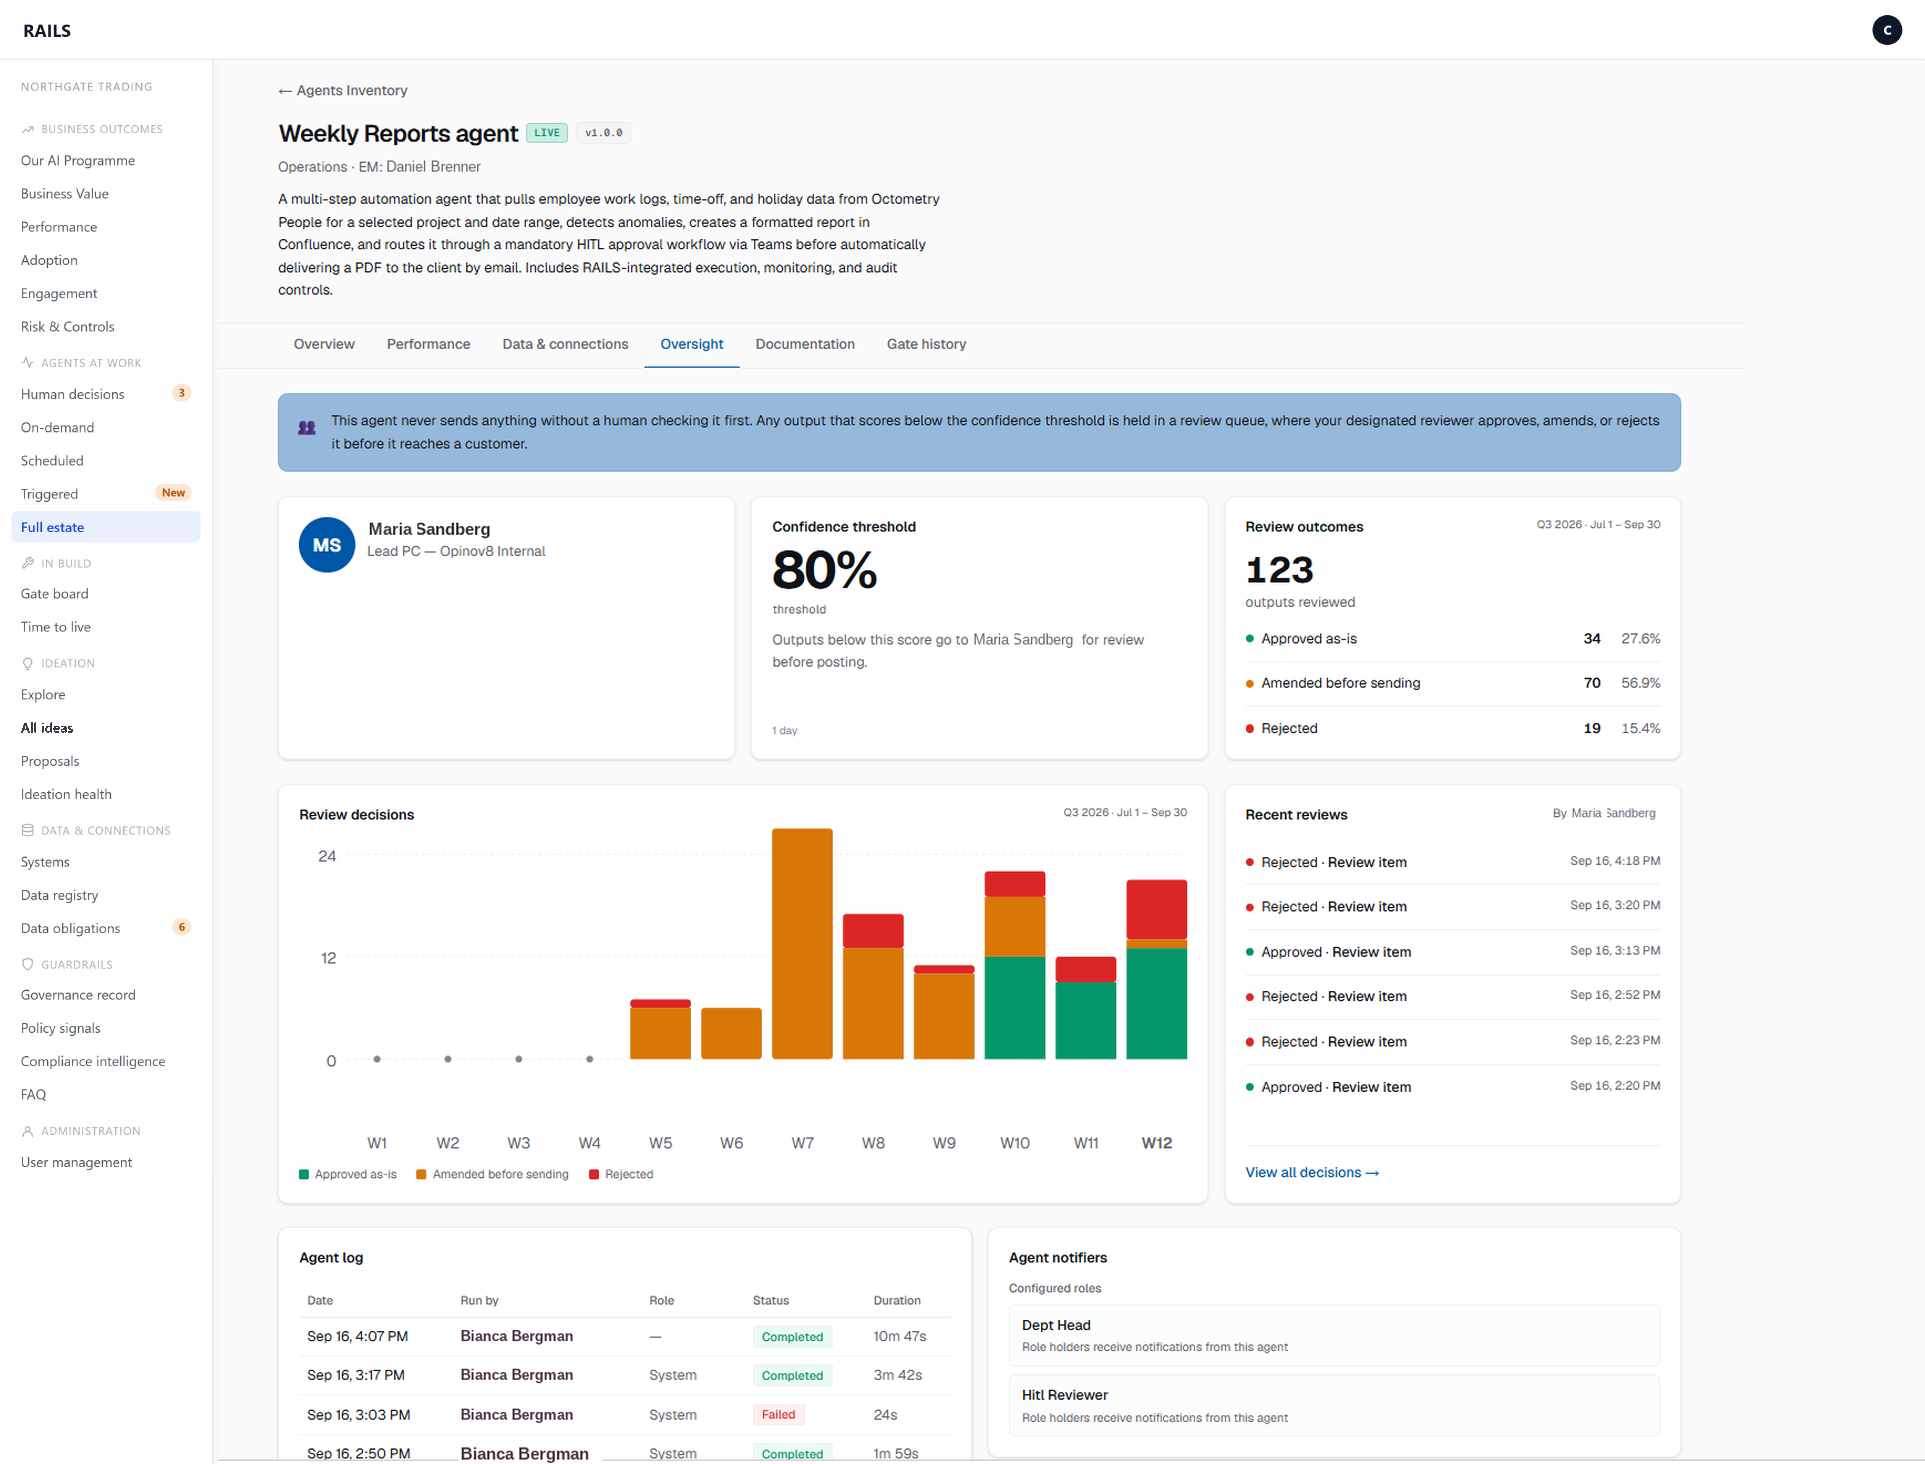Click the Failed status in Agent log

coord(778,1414)
